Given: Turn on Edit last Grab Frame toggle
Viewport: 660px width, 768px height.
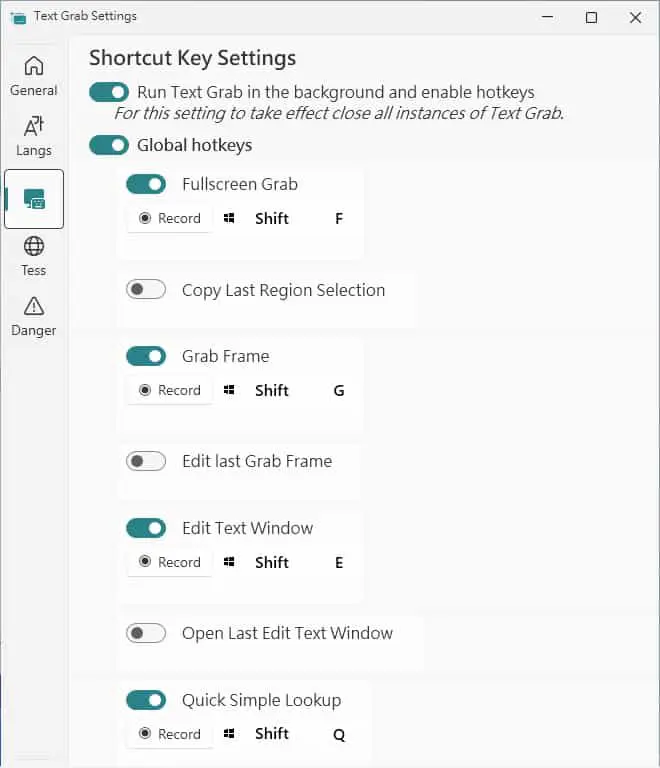Looking at the screenshot, I should [x=146, y=461].
